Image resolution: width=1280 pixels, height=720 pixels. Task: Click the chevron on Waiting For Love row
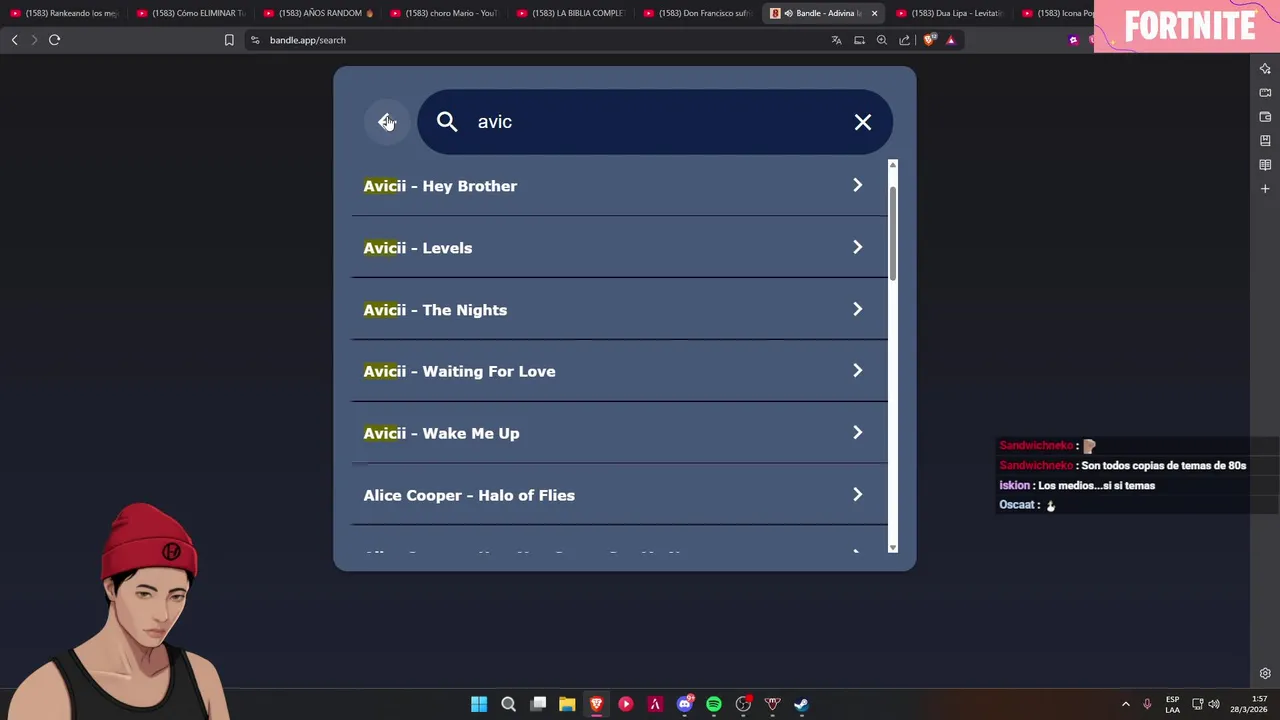857,371
